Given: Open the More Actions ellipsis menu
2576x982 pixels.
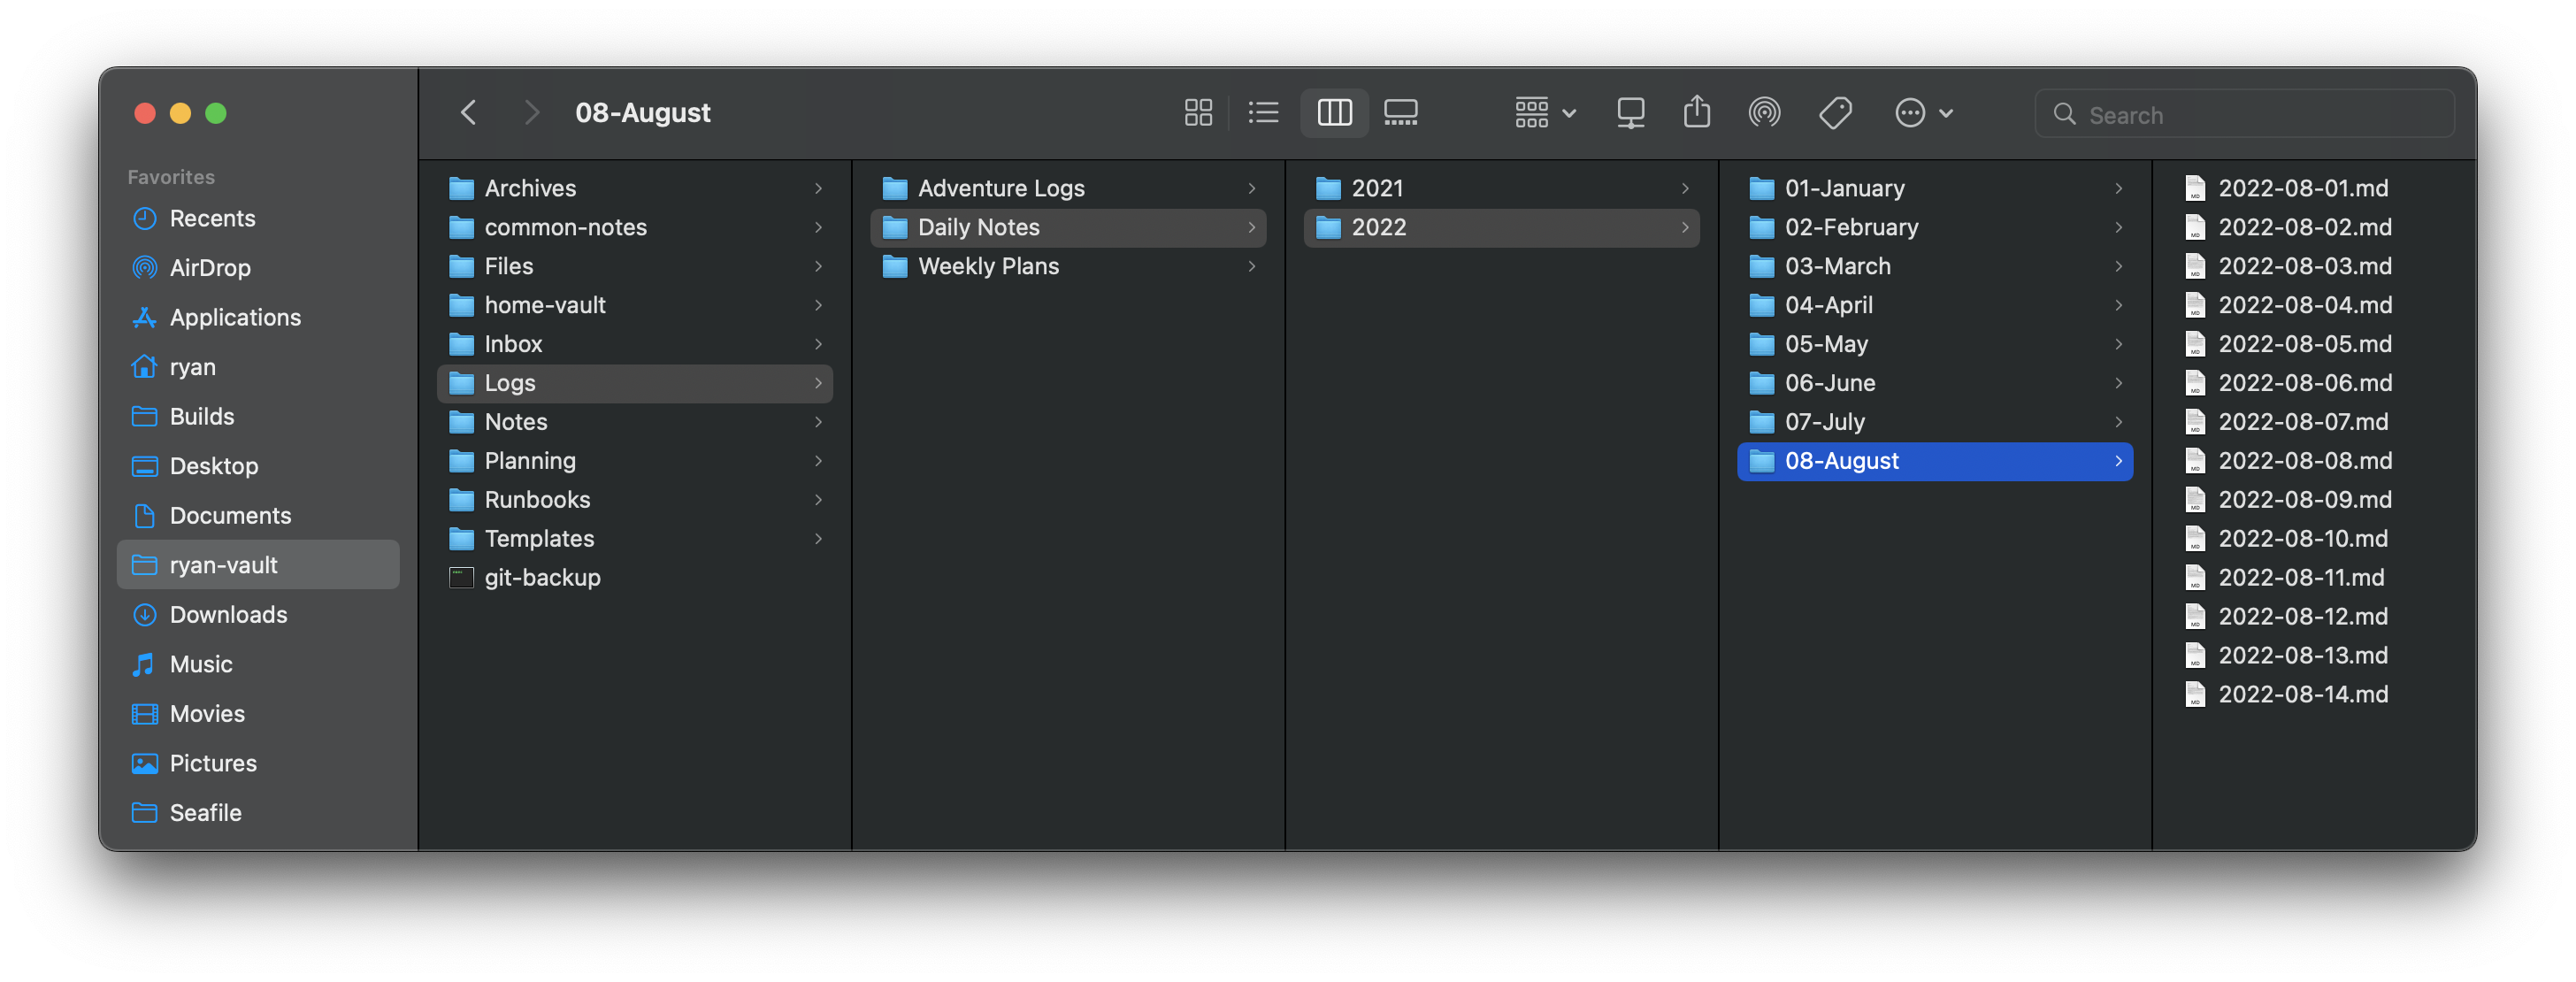Looking at the screenshot, I should pos(1922,113).
